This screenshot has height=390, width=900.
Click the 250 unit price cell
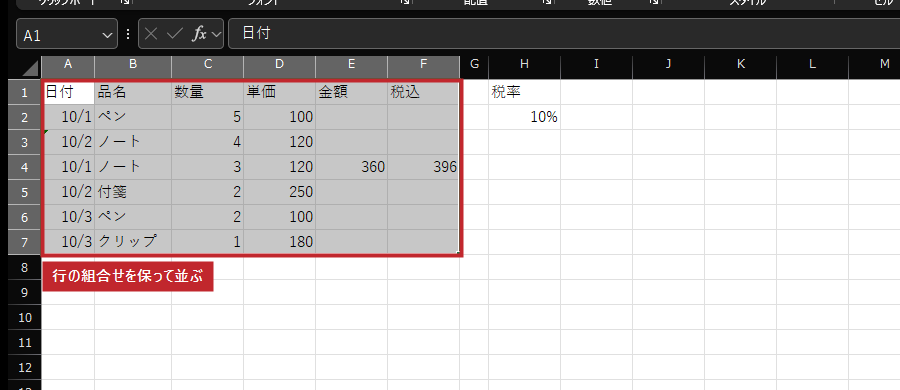coord(280,192)
